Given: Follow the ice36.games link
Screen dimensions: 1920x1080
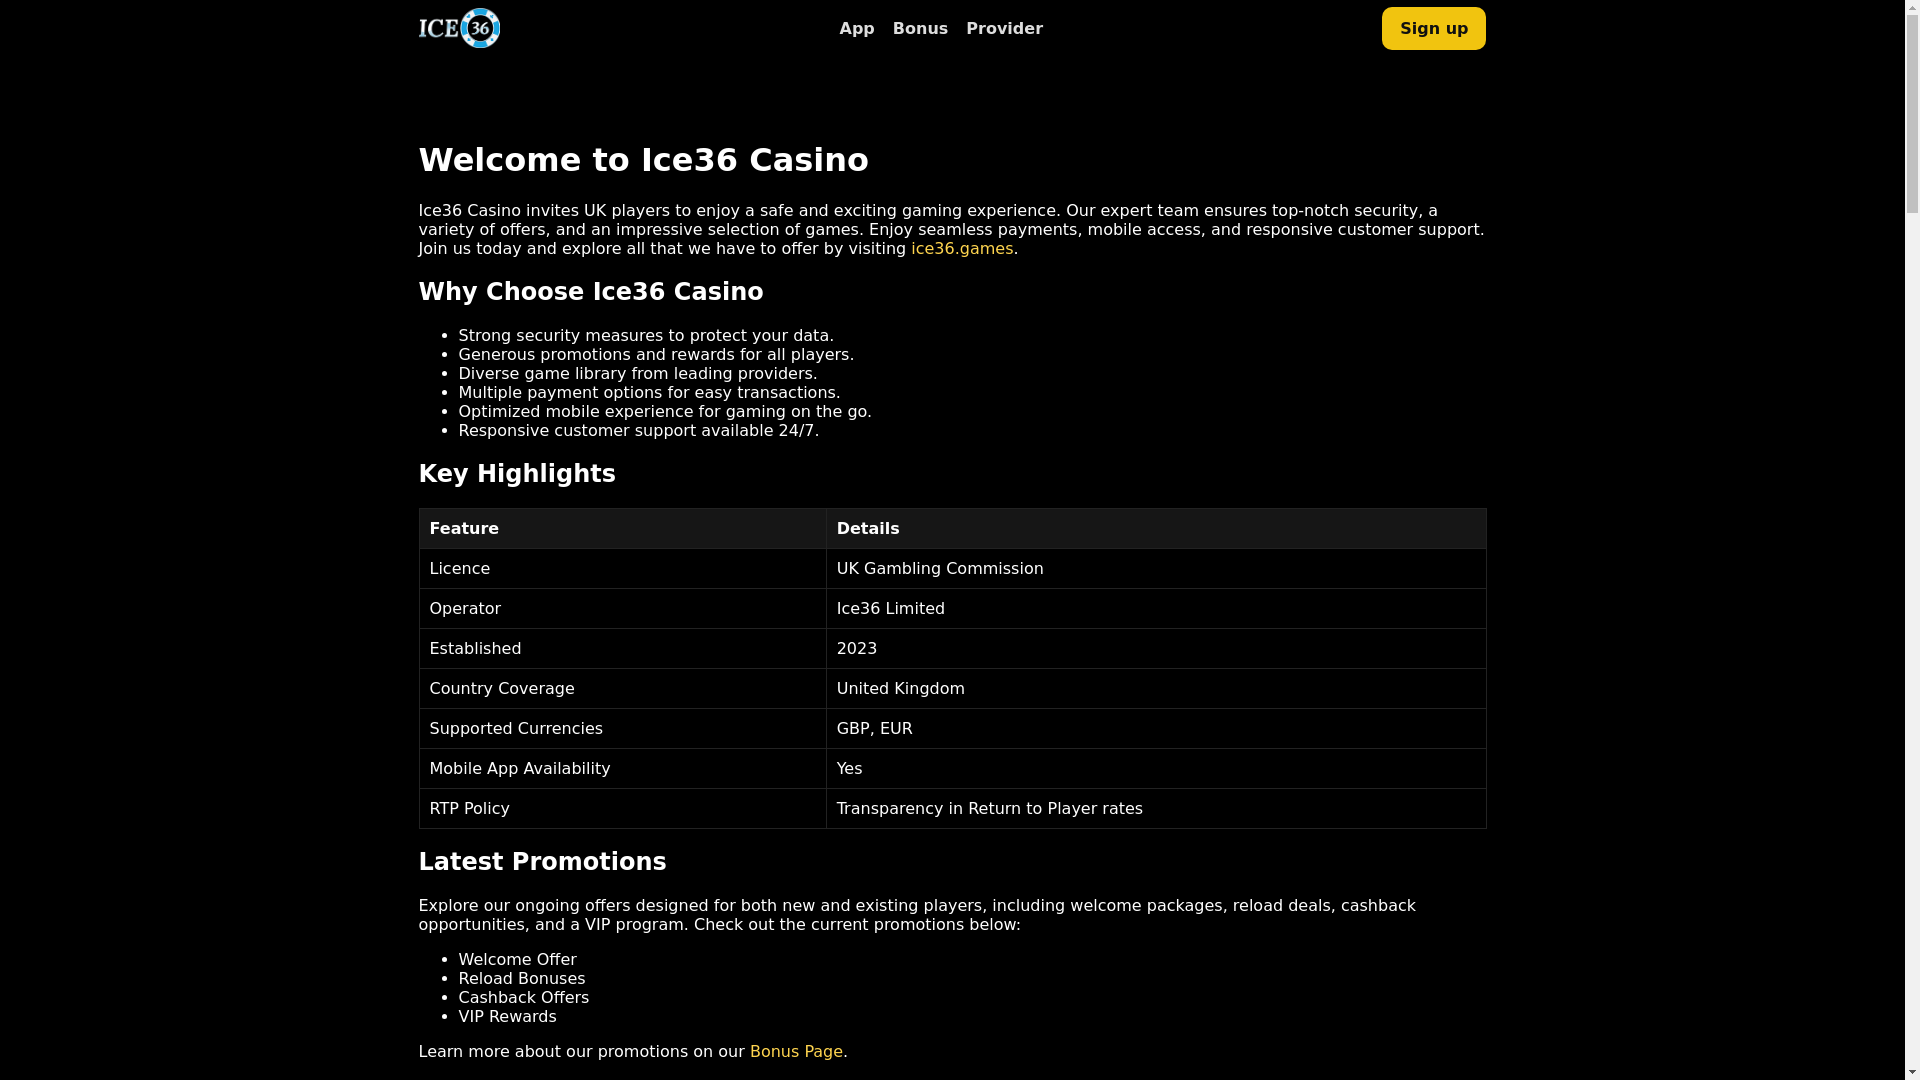Looking at the screenshot, I should 962,249.
